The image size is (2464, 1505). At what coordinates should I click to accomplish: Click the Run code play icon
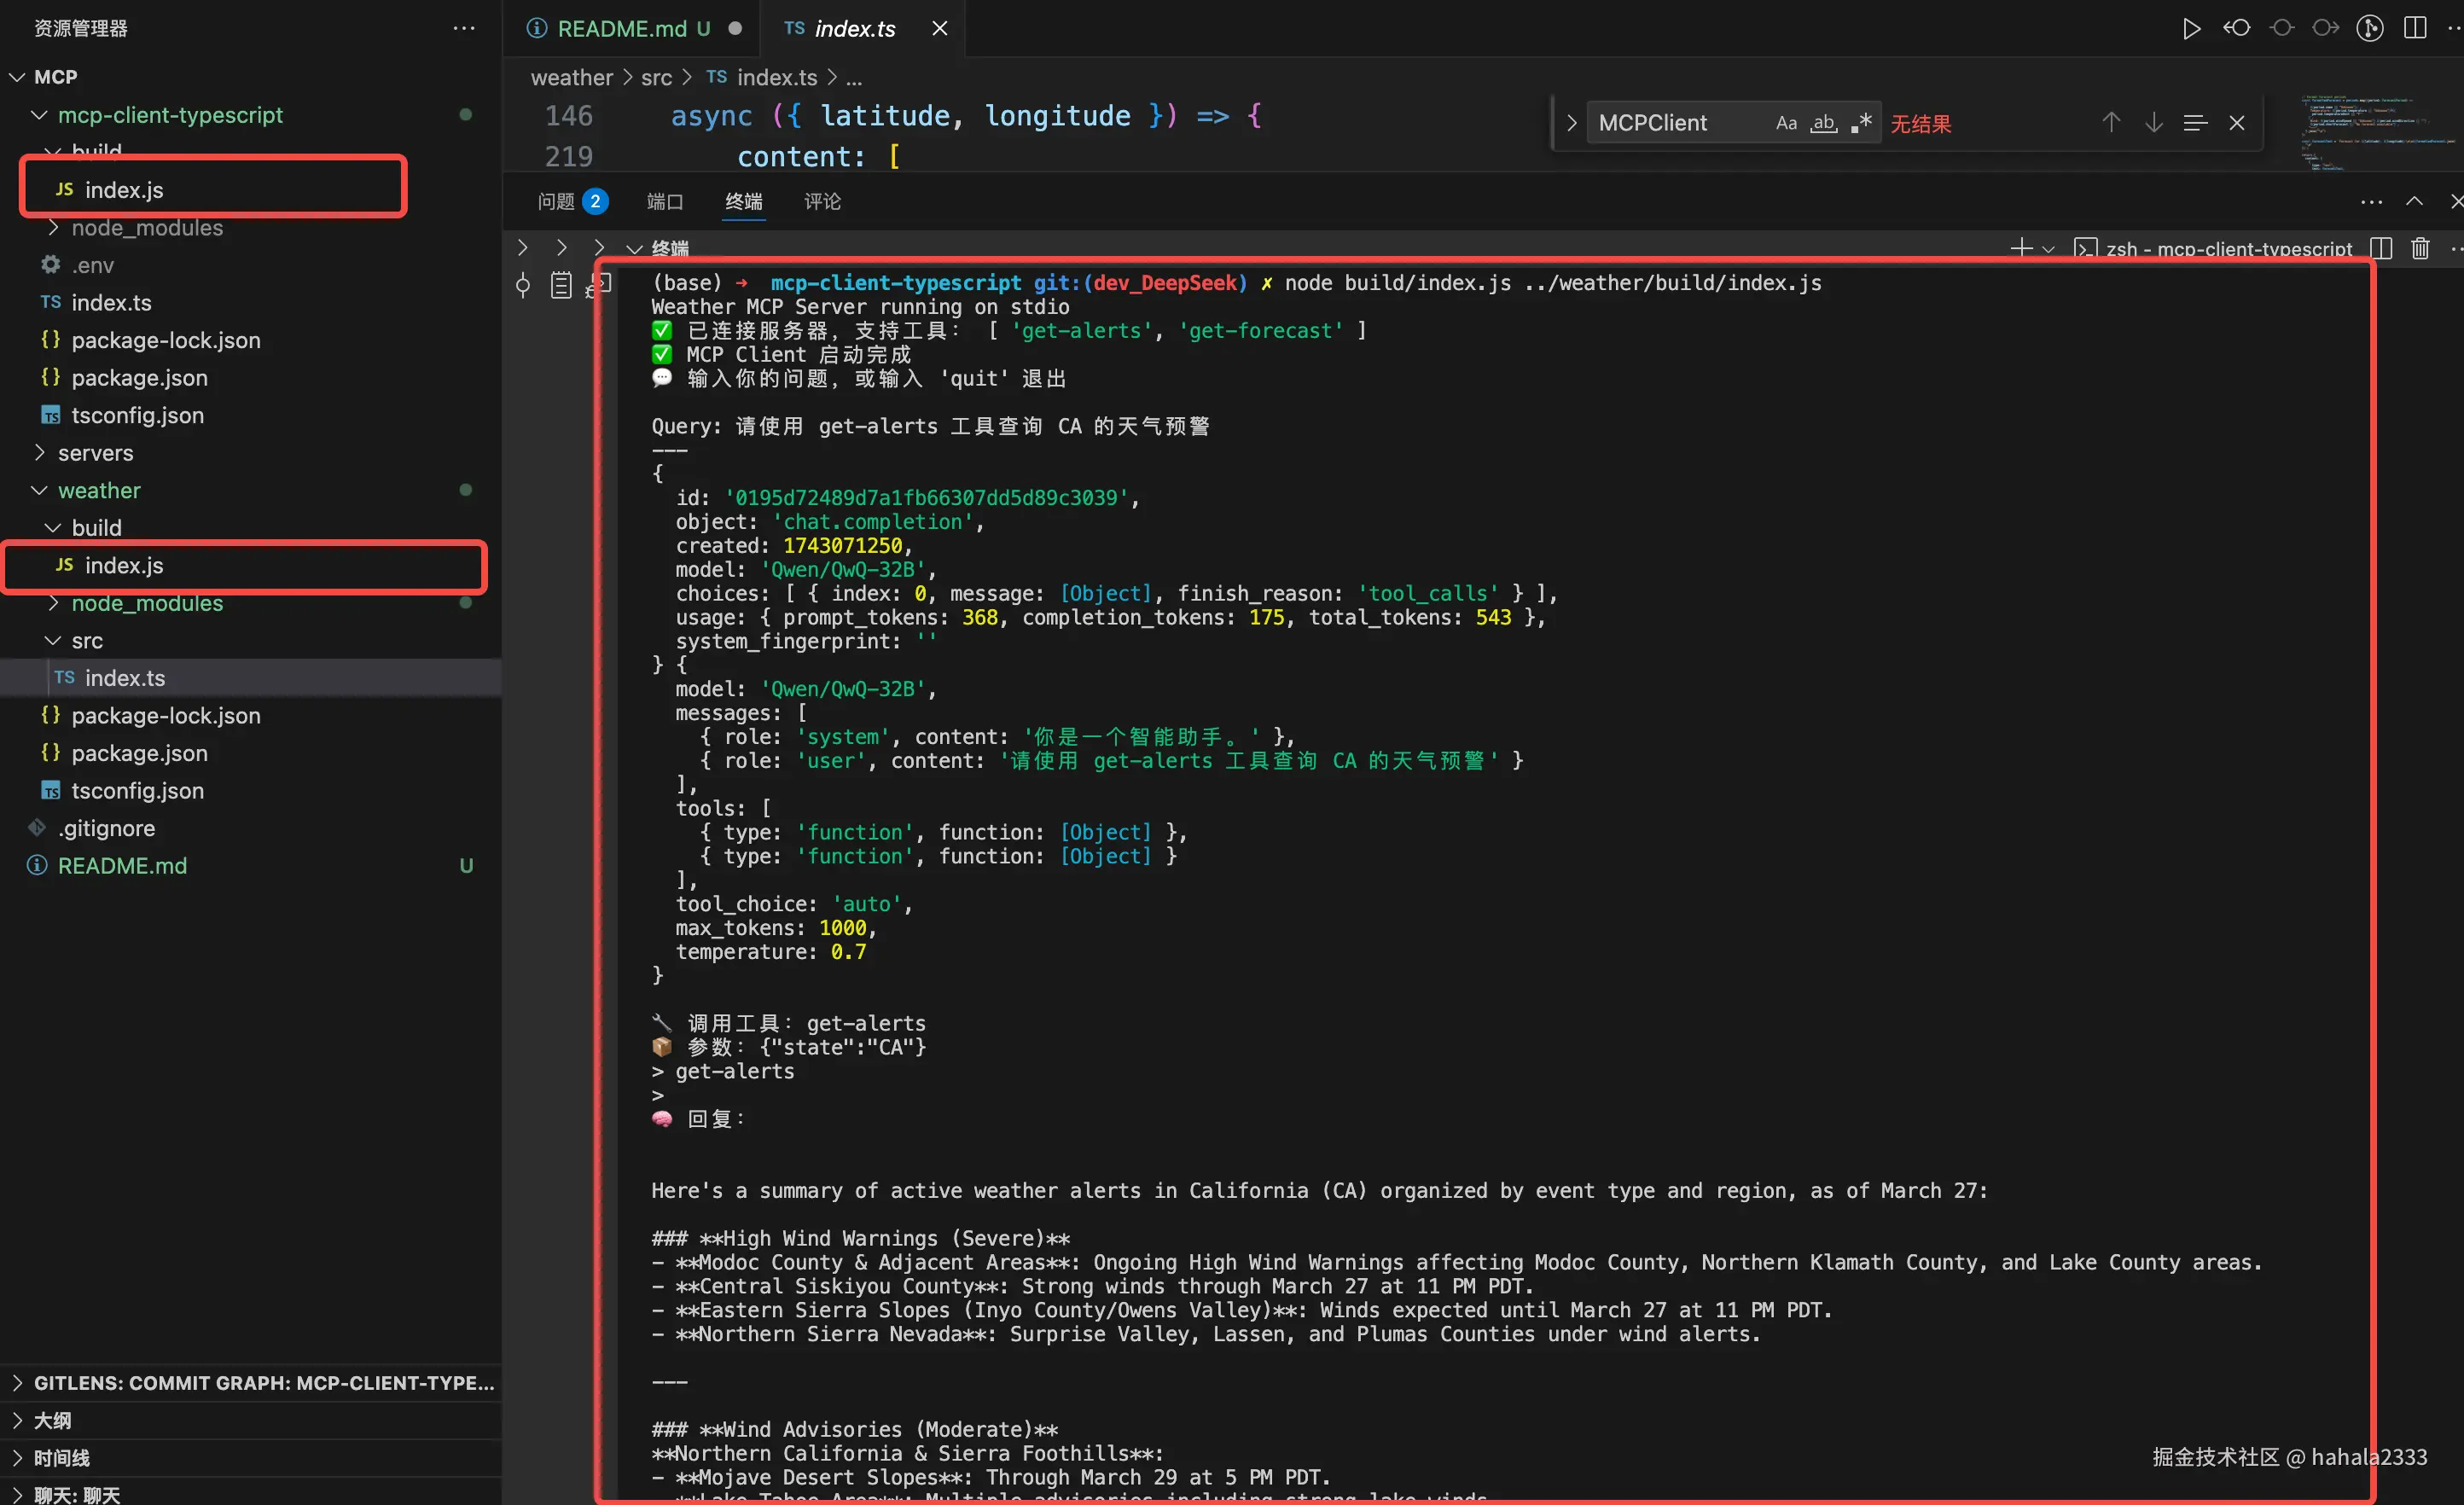tap(2190, 28)
